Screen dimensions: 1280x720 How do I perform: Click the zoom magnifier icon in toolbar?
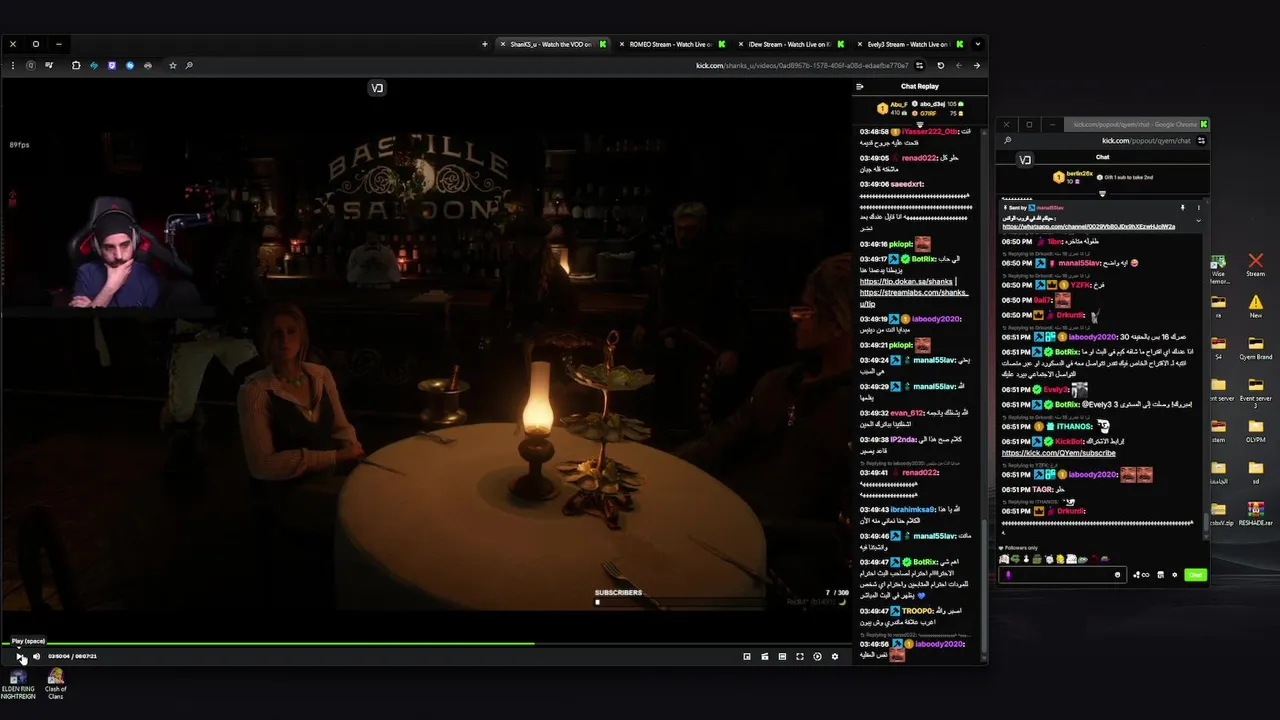click(x=189, y=66)
